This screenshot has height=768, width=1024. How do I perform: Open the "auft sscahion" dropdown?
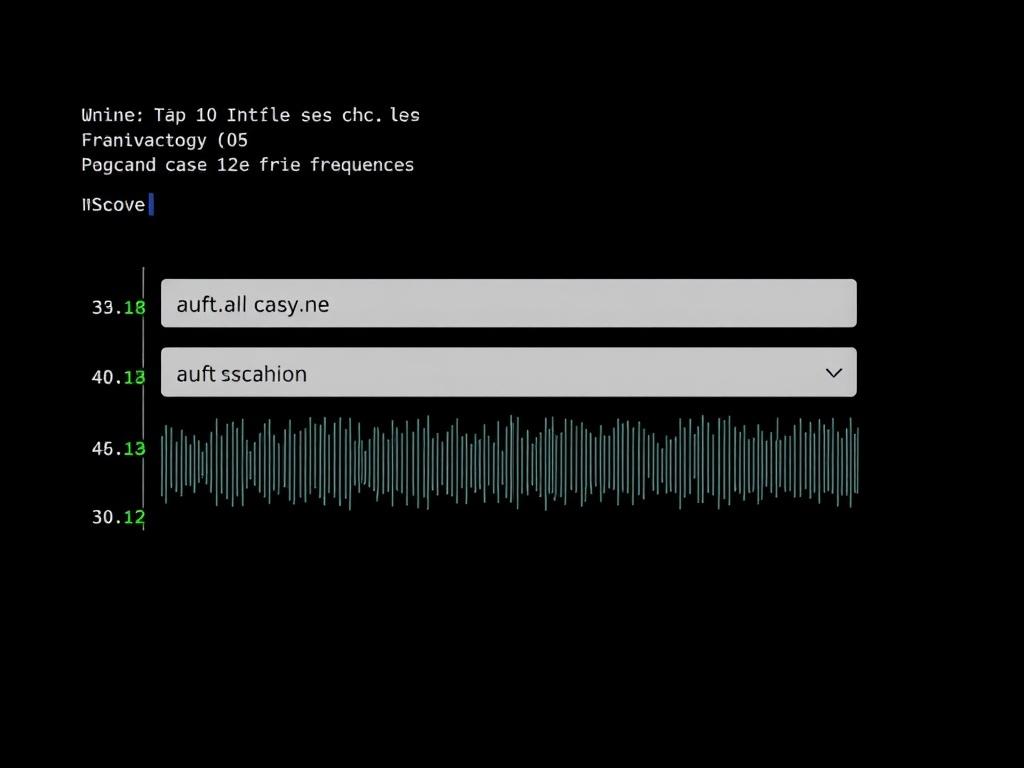point(508,372)
